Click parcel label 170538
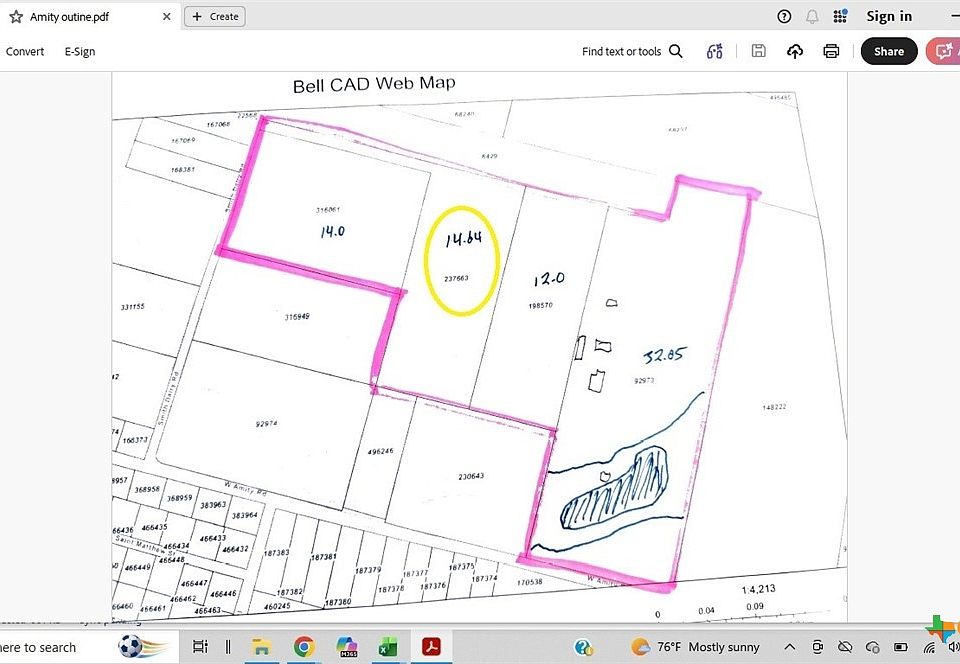This screenshot has height=664, width=960. 529,582
